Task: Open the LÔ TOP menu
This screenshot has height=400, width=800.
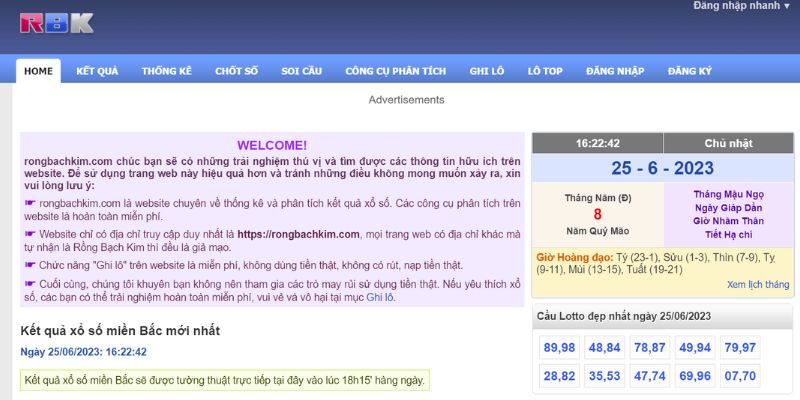Action: click(545, 71)
